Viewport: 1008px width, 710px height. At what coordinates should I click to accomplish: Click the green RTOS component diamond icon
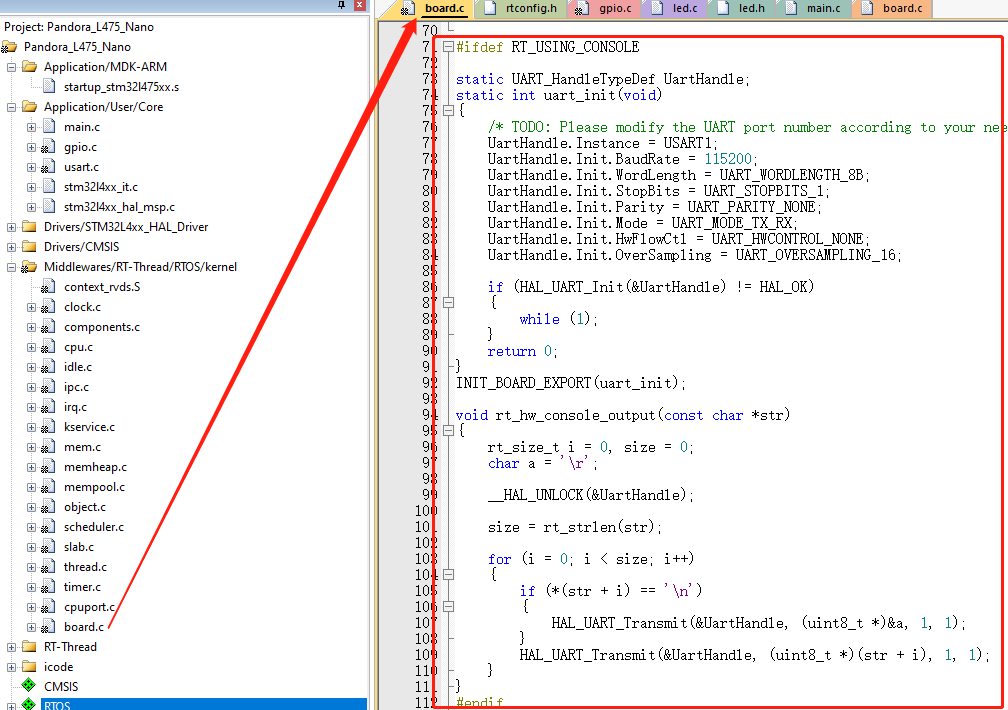coord(29,705)
